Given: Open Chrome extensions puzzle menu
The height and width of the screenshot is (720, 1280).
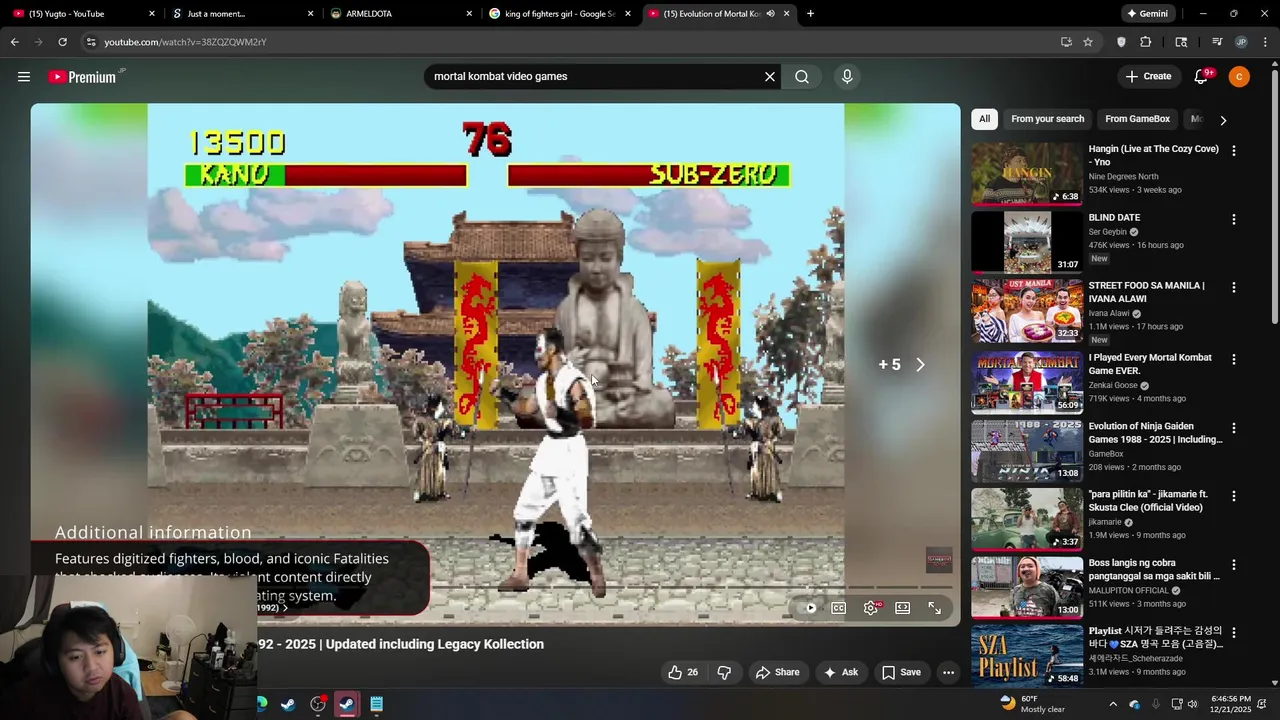Looking at the screenshot, I should click(1146, 42).
